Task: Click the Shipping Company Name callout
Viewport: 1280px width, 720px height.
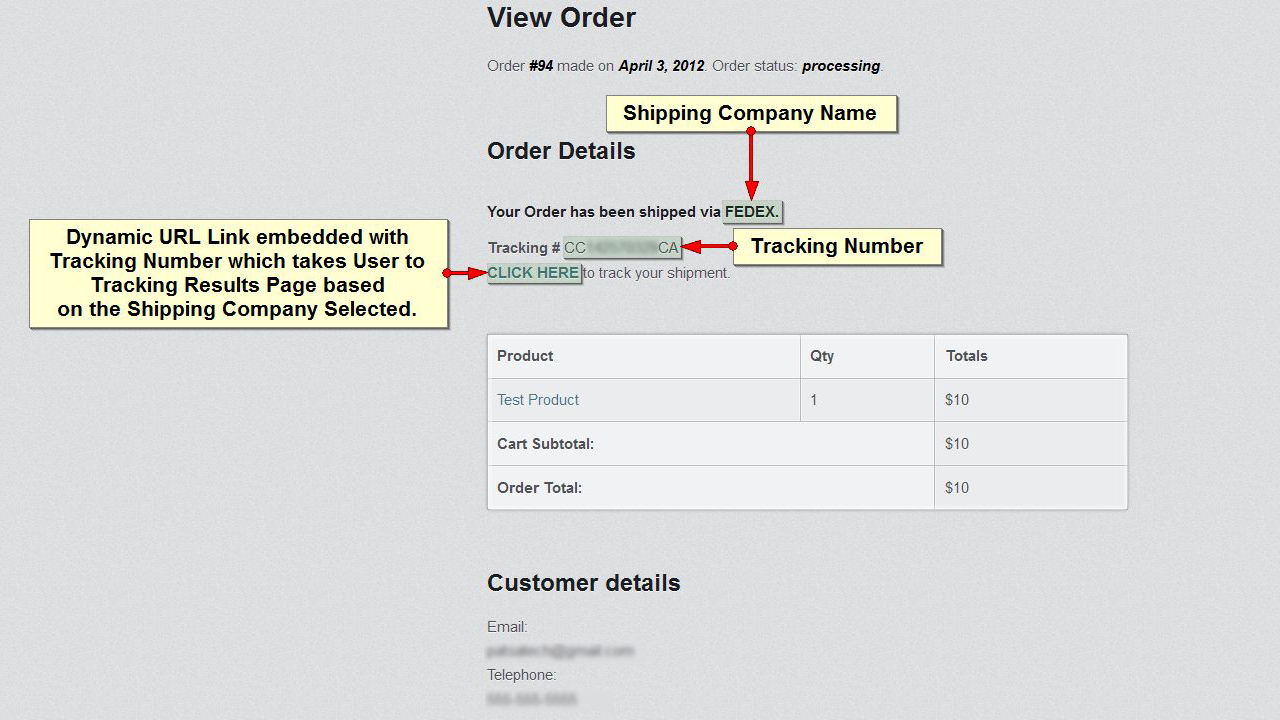Action: tap(751, 113)
